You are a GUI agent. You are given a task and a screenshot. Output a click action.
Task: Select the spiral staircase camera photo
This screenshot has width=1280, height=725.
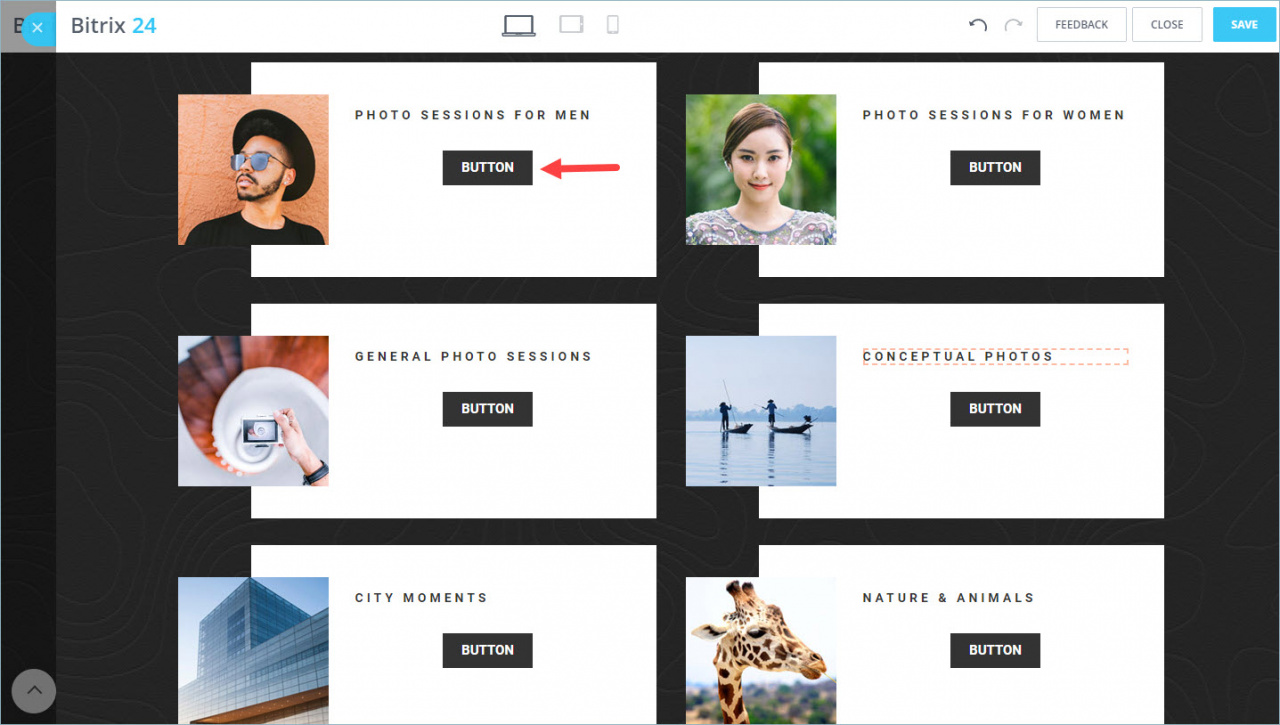coord(253,411)
